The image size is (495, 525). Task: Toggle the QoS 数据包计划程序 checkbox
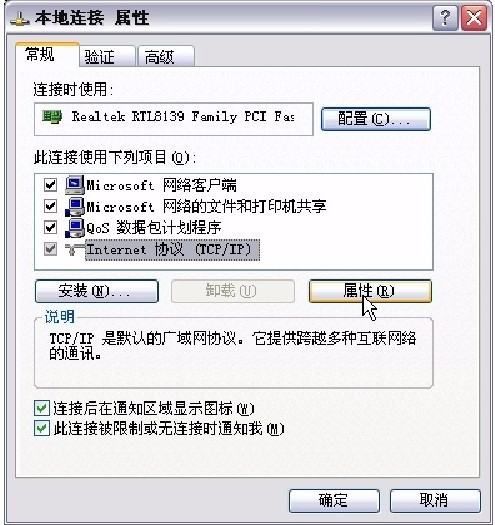pyautogui.click(x=50, y=228)
